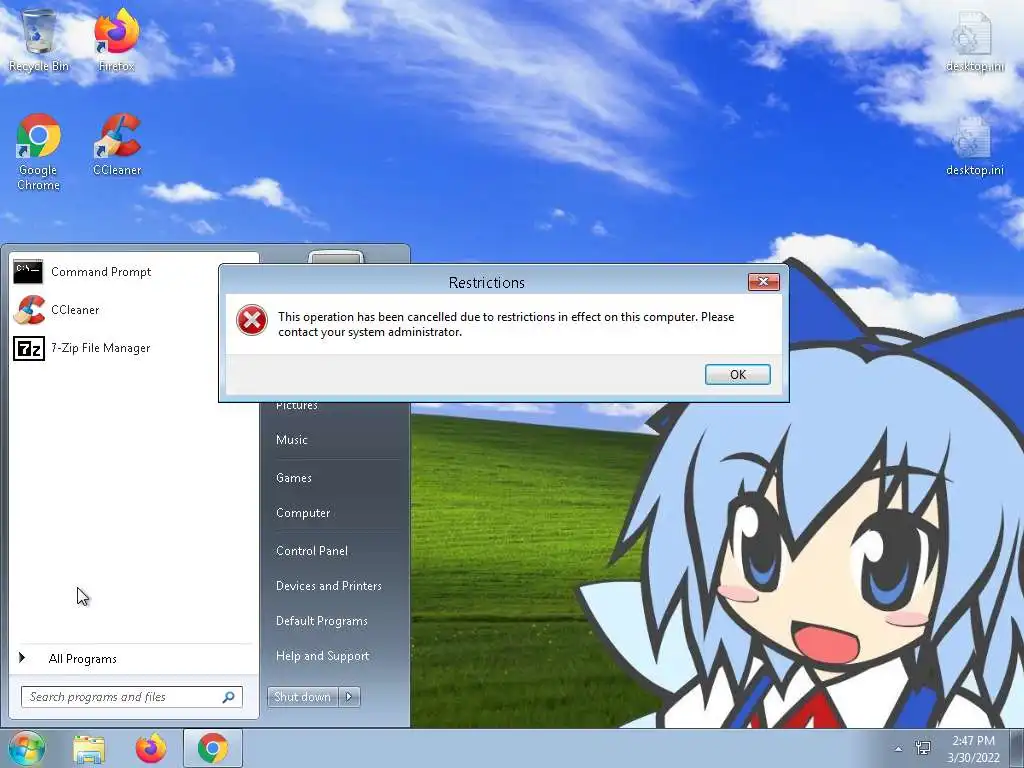The width and height of the screenshot is (1024, 768).
Task: Show hidden tray icons arrow
Action: click(899, 749)
